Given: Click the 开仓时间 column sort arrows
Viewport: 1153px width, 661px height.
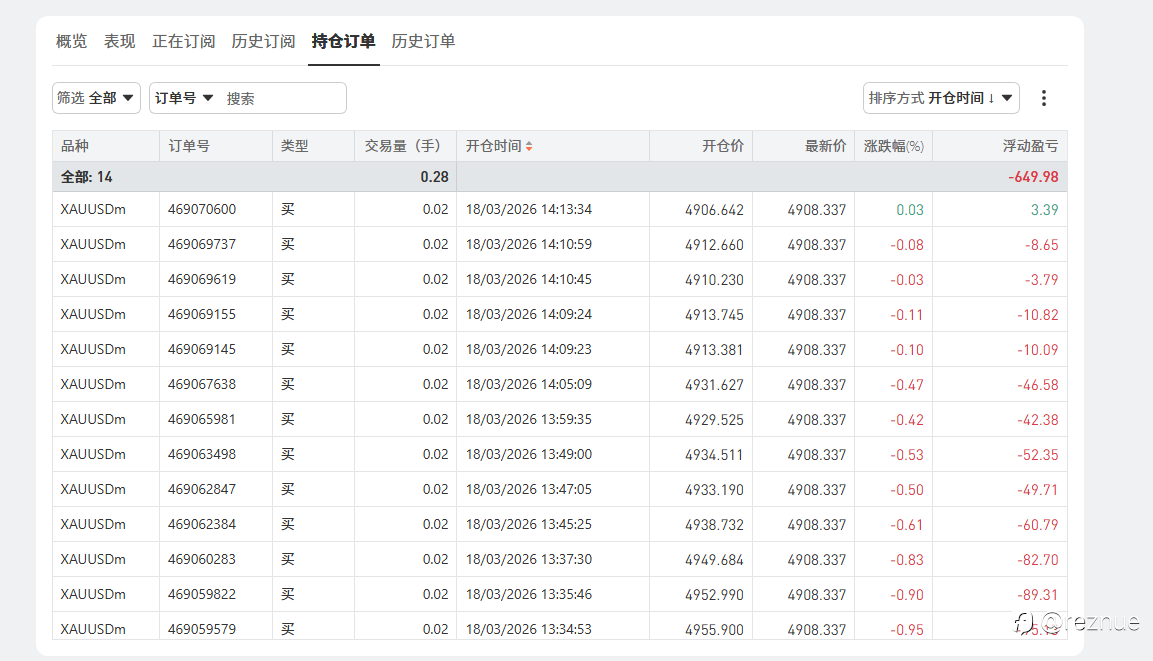Looking at the screenshot, I should (x=529, y=147).
